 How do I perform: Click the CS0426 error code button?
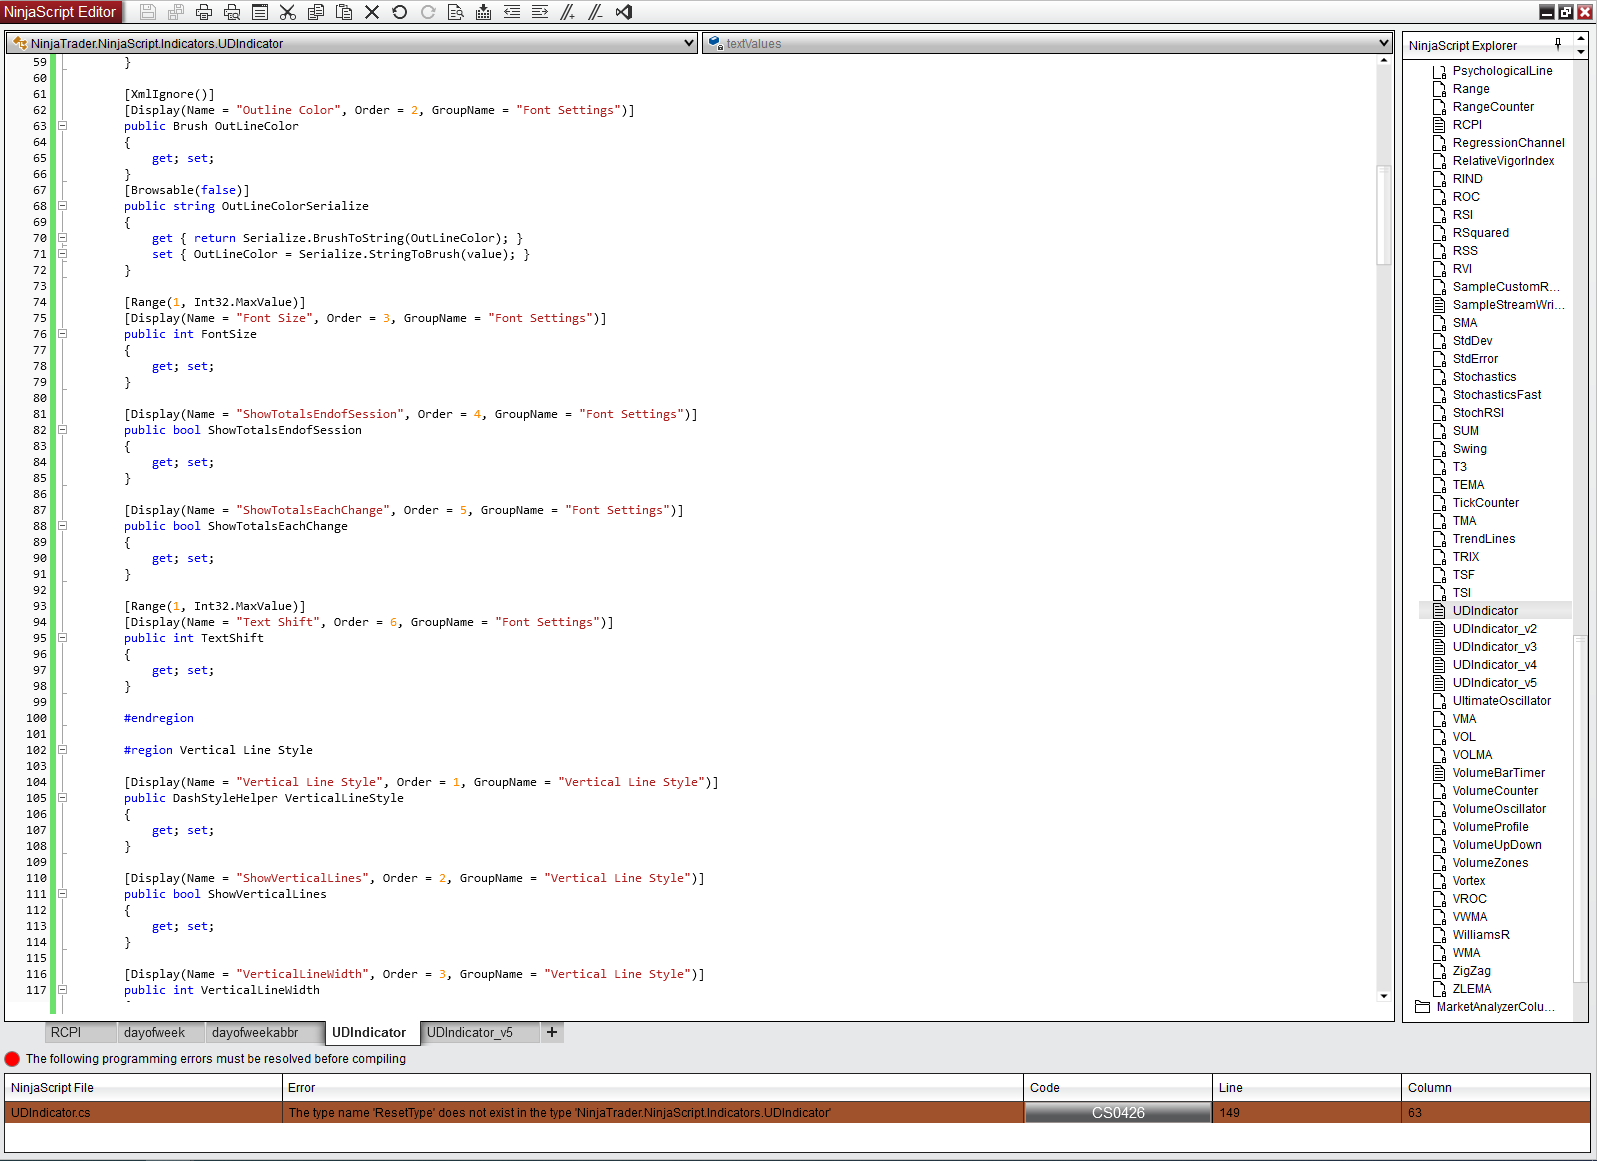1118,1113
